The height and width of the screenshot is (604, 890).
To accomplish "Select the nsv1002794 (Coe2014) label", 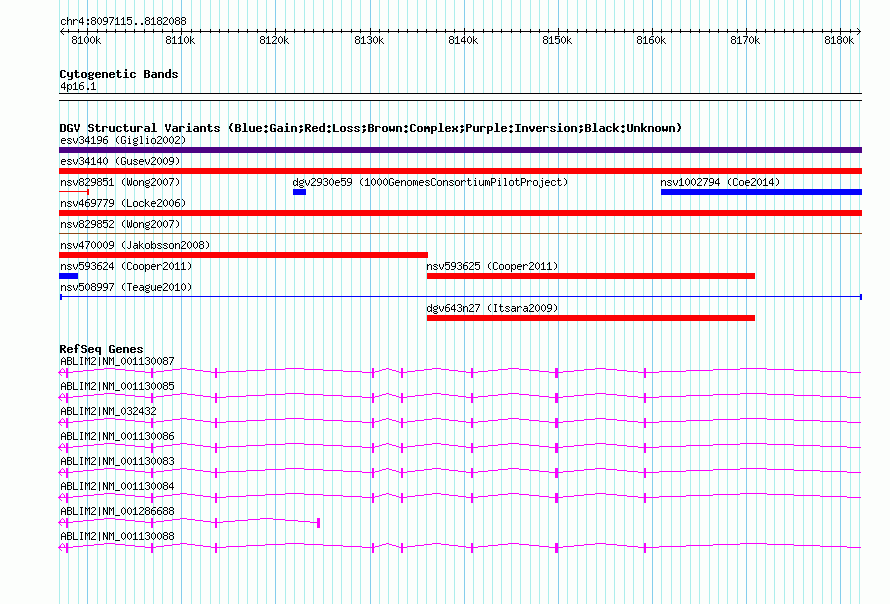I will (x=720, y=182).
